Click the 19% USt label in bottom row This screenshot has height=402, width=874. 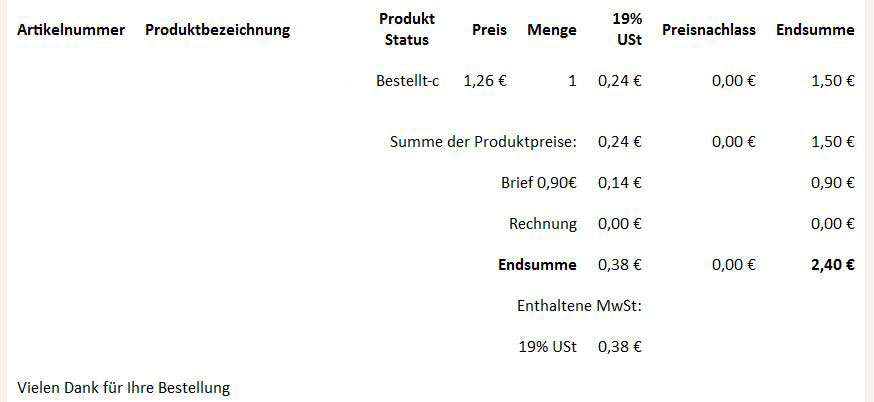click(x=549, y=347)
